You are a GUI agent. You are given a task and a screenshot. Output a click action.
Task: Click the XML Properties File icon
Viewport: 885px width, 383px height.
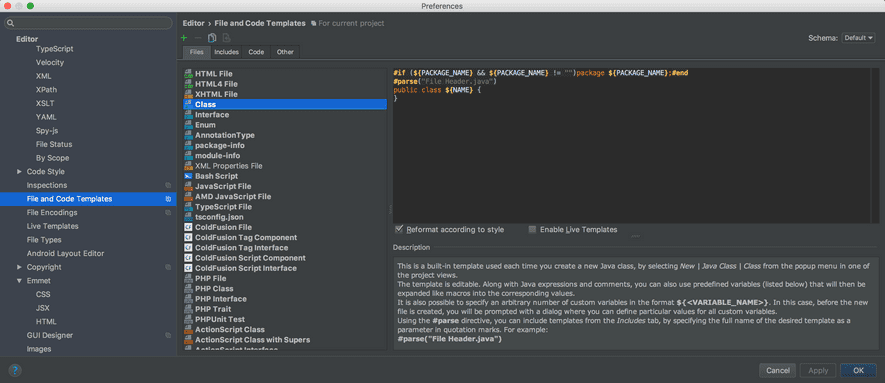189,166
